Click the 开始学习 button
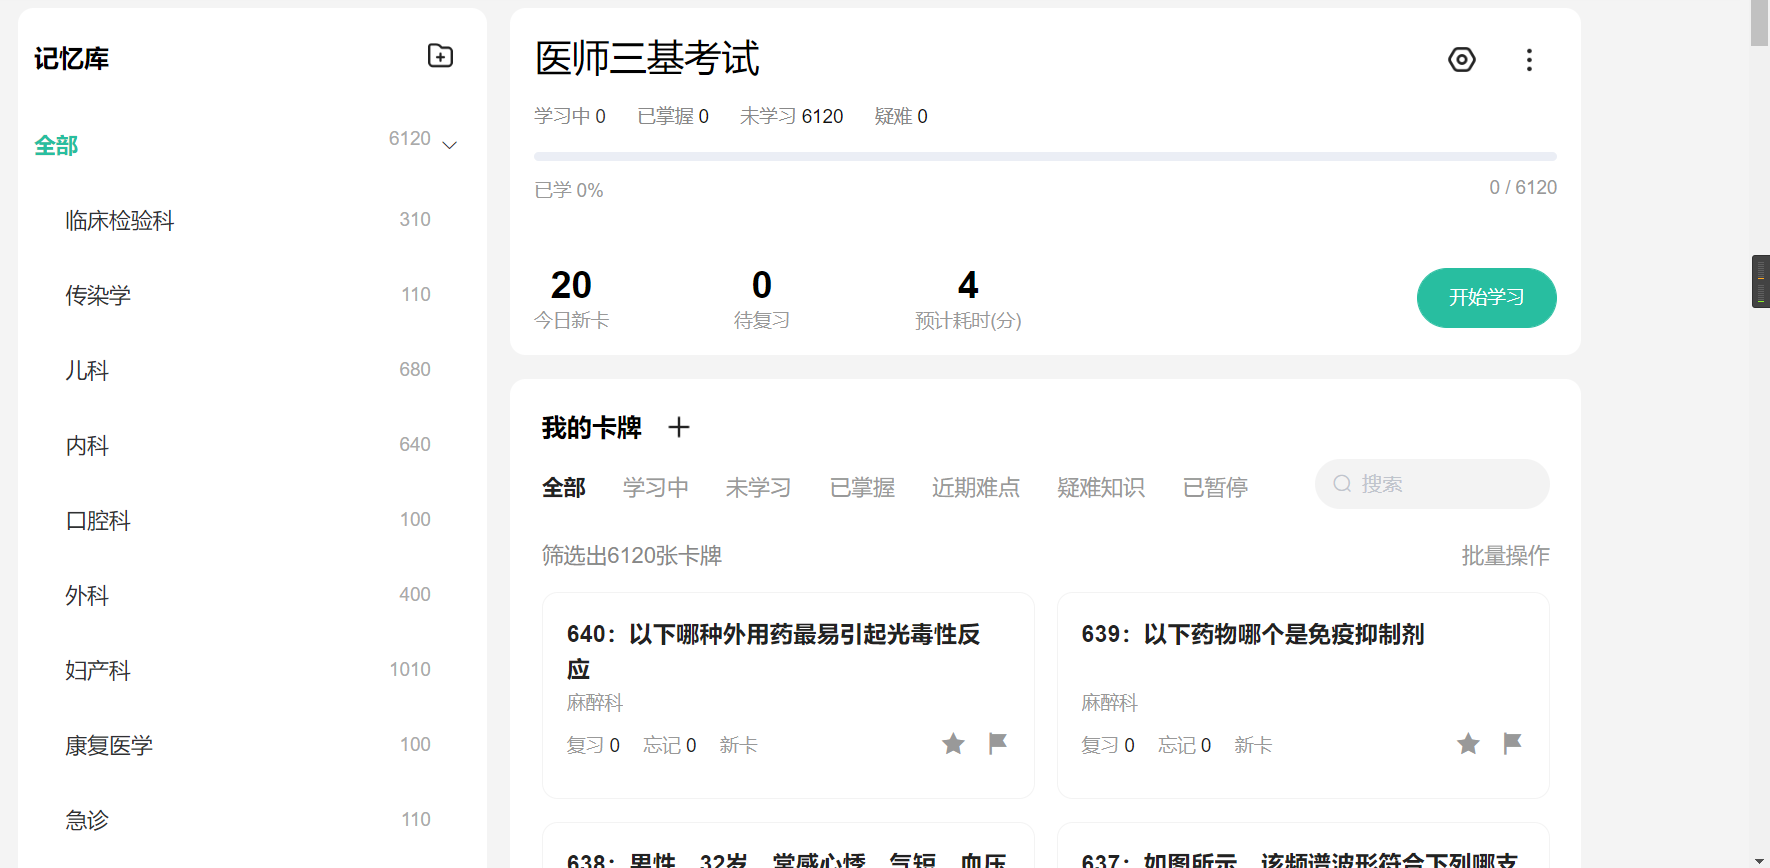This screenshot has height=868, width=1770. 1486,298
